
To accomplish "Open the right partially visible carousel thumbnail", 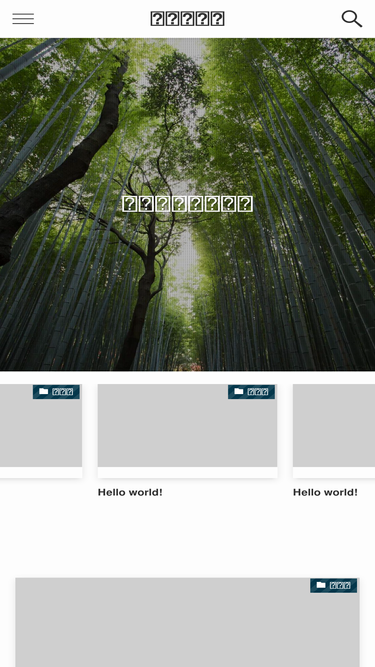I will click(334, 425).
